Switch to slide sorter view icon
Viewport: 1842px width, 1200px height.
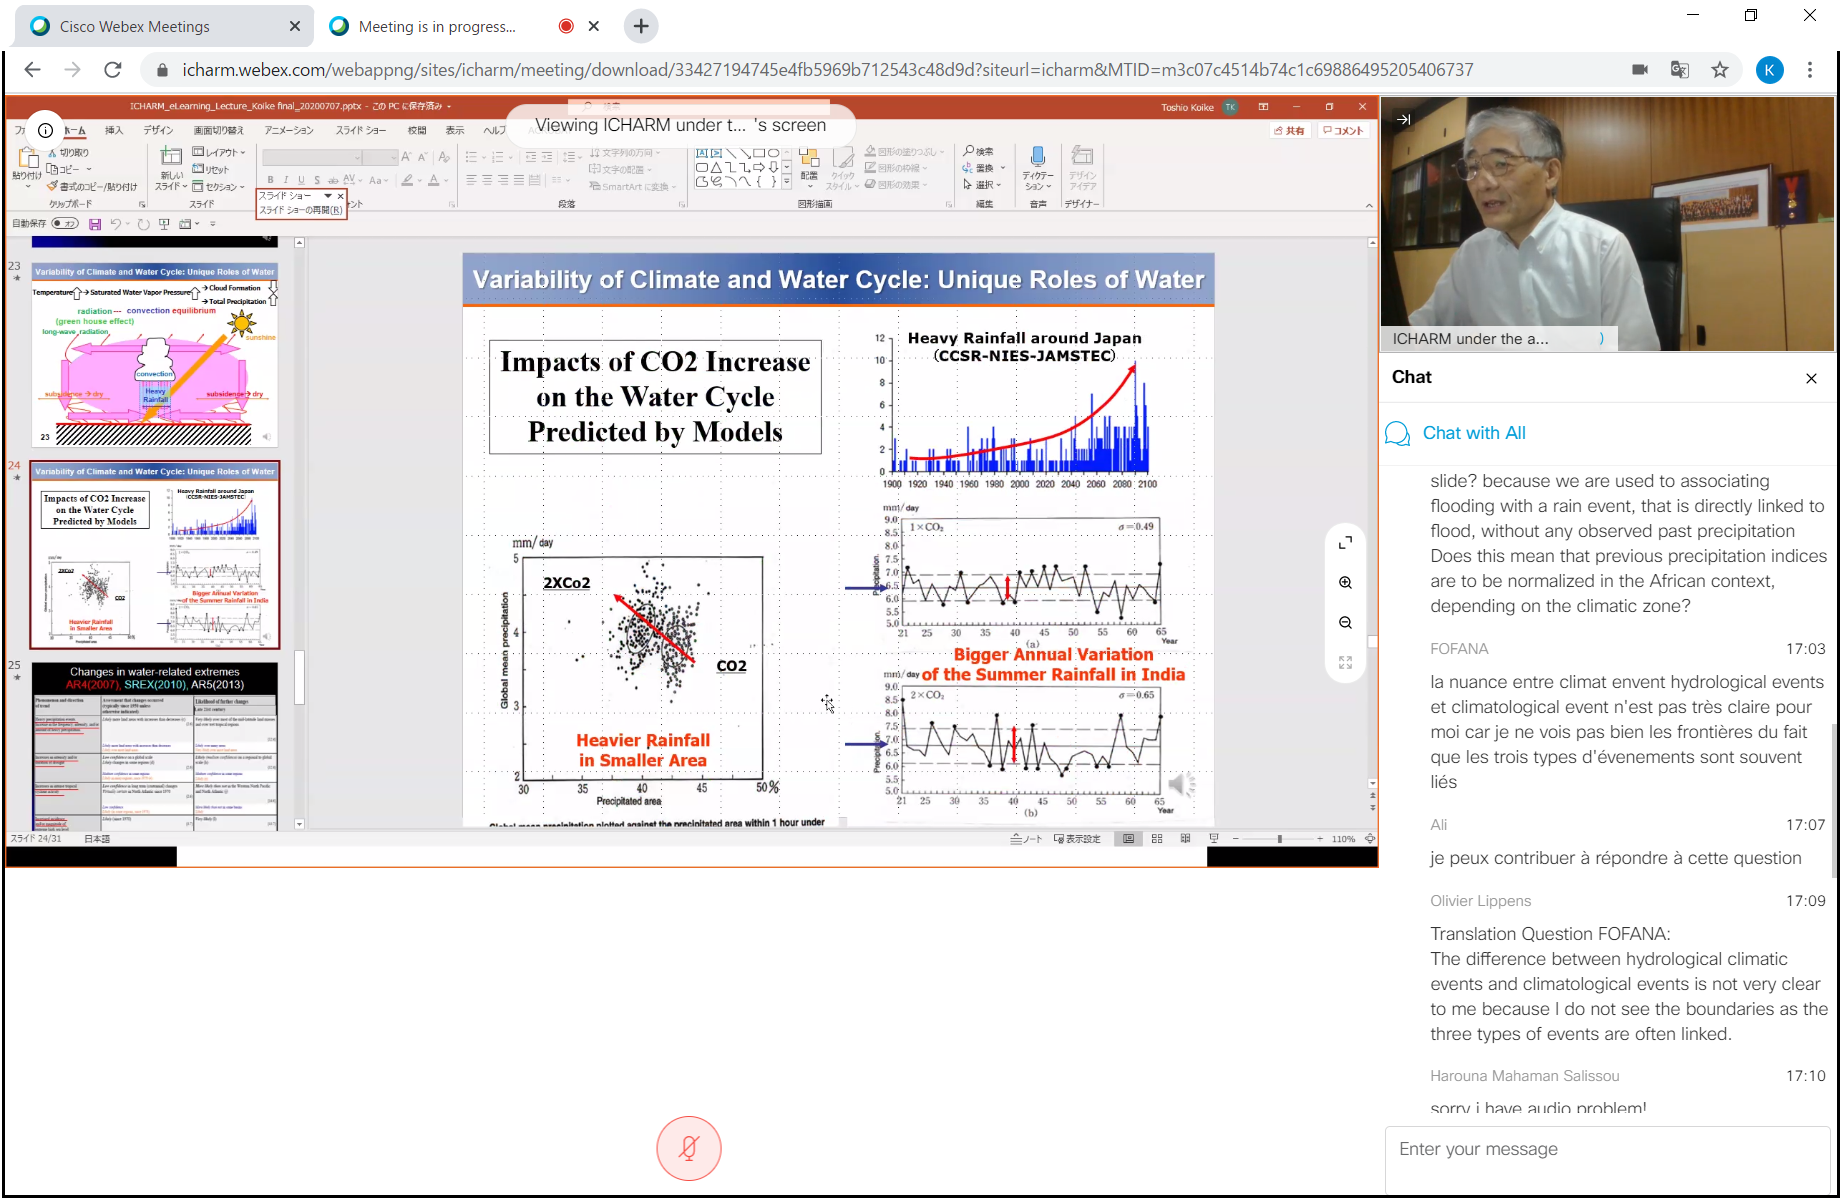tap(1157, 839)
